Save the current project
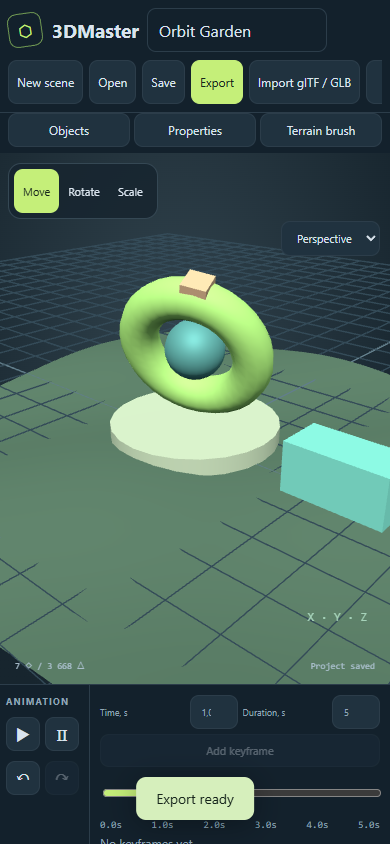Image resolution: width=390 pixels, height=844 pixels. [x=163, y=82]
